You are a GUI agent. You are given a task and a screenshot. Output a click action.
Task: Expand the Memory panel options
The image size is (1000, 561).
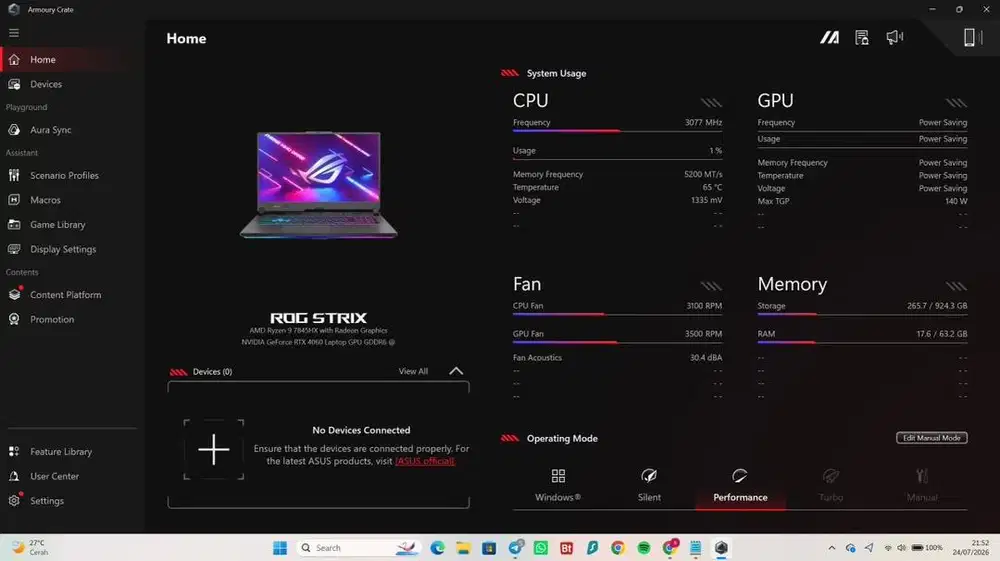[956, 286]
